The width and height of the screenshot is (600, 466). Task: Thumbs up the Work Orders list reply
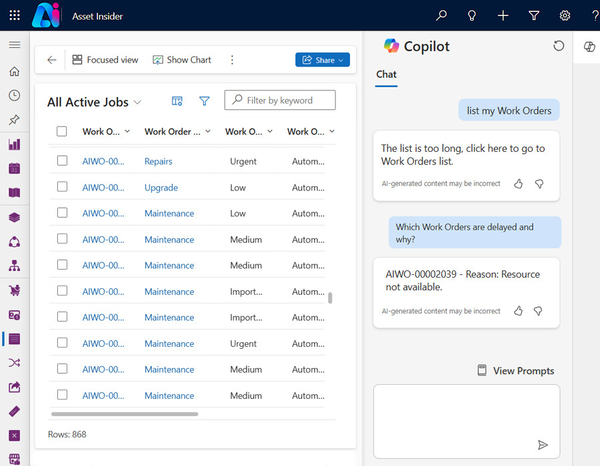click(x=518, y=184)
